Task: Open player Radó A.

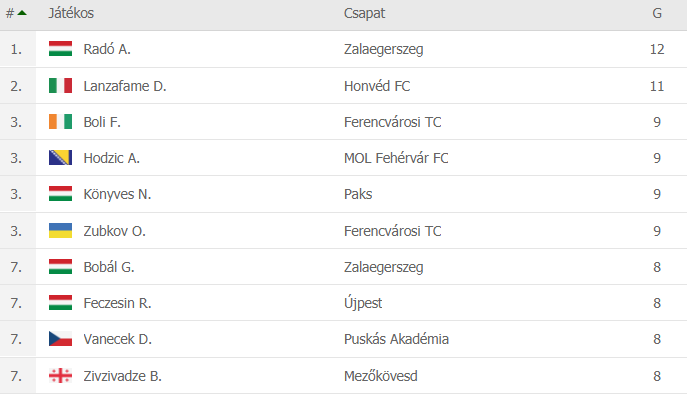Action: [107, 49]
